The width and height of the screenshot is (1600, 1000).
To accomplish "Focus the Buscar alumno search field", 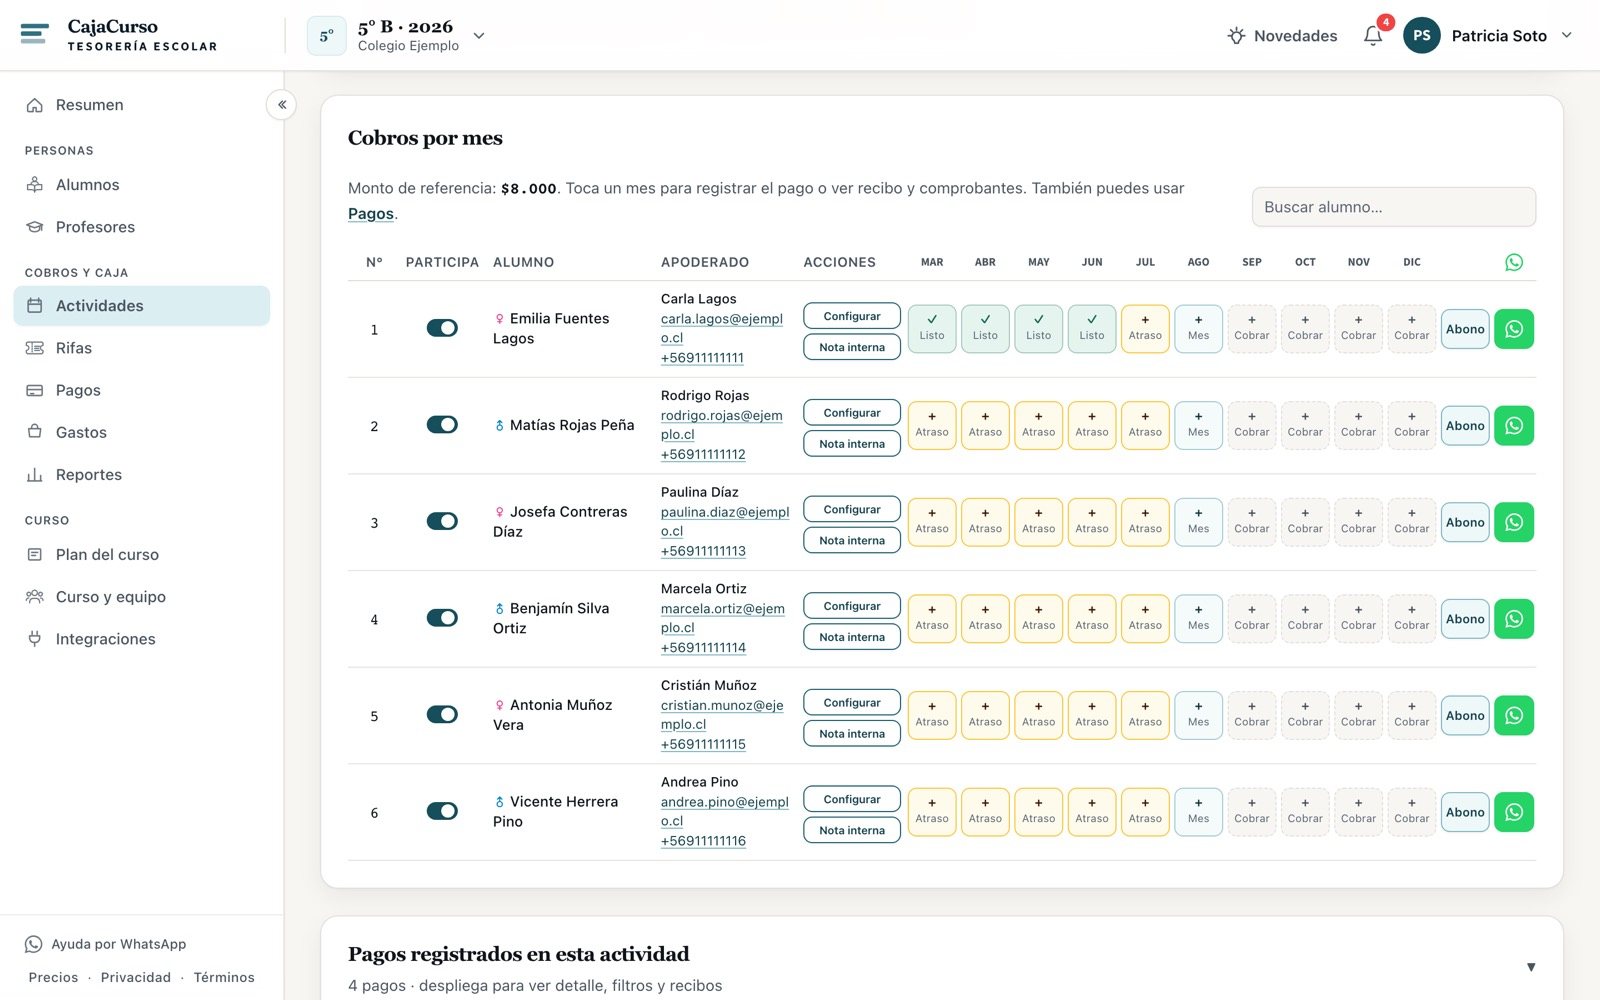I will point(1393,207).
